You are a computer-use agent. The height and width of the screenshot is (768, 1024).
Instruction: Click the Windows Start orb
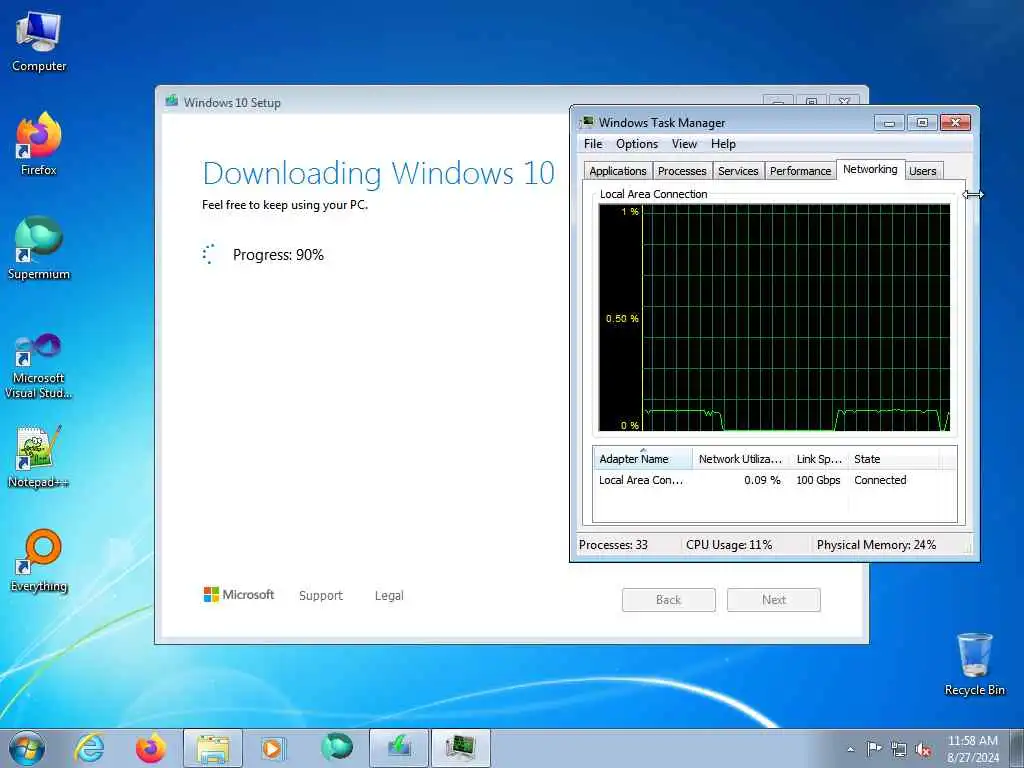point(27,748)
